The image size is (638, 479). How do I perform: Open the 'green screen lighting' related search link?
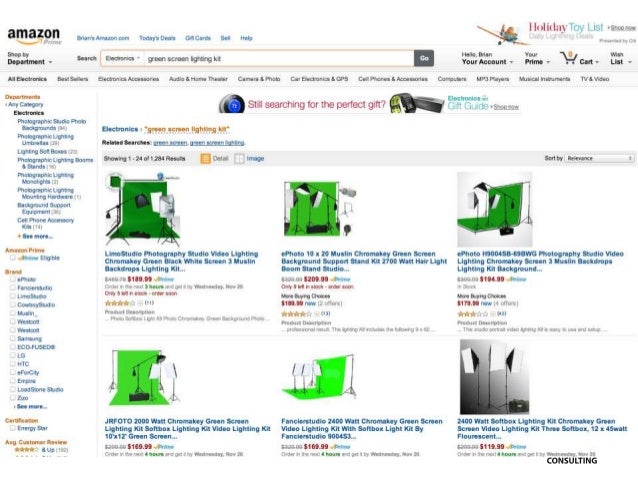pos(217,143)
